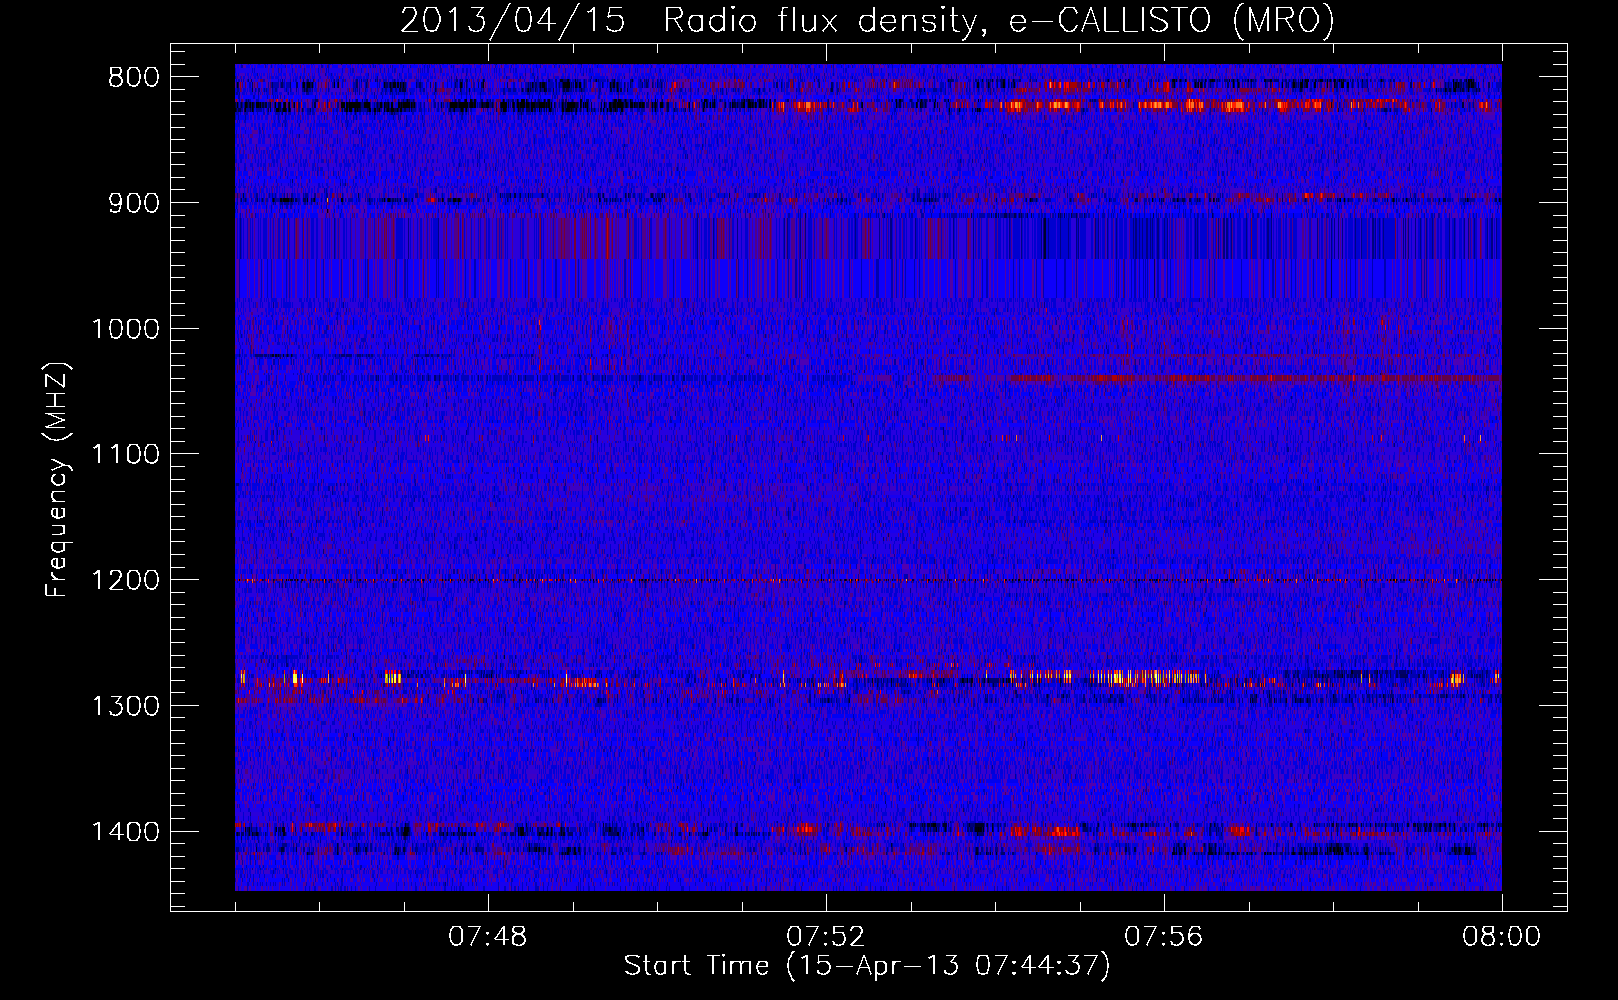Click the 1200 frequency tick label
The height and width of the screenshot is (1000, 1618).
pyautogui.click(x=125, y=581)
